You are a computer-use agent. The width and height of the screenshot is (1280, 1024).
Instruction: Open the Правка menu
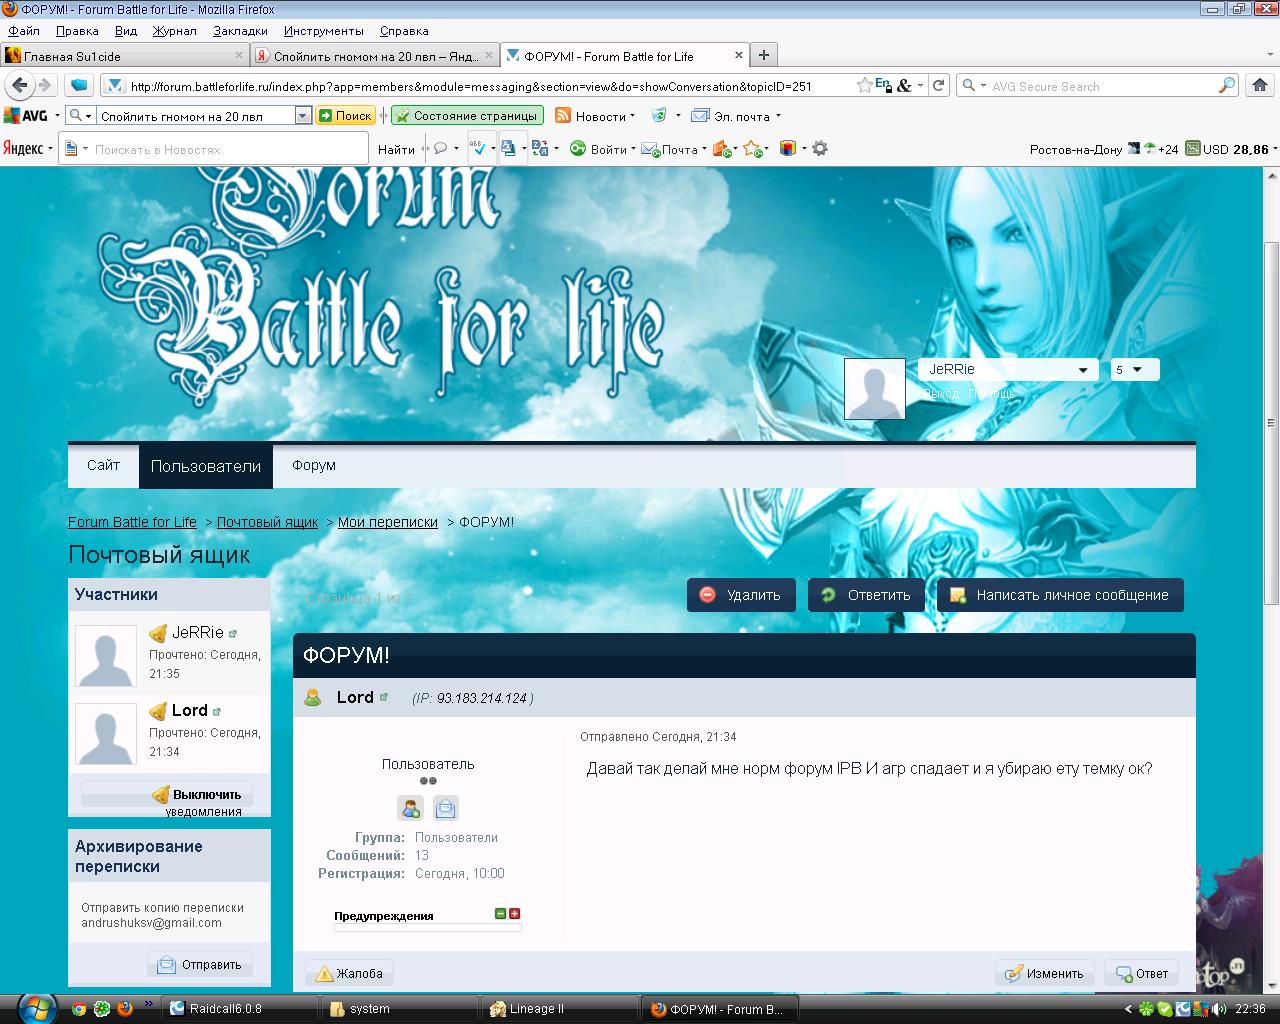tap(77, 31)
